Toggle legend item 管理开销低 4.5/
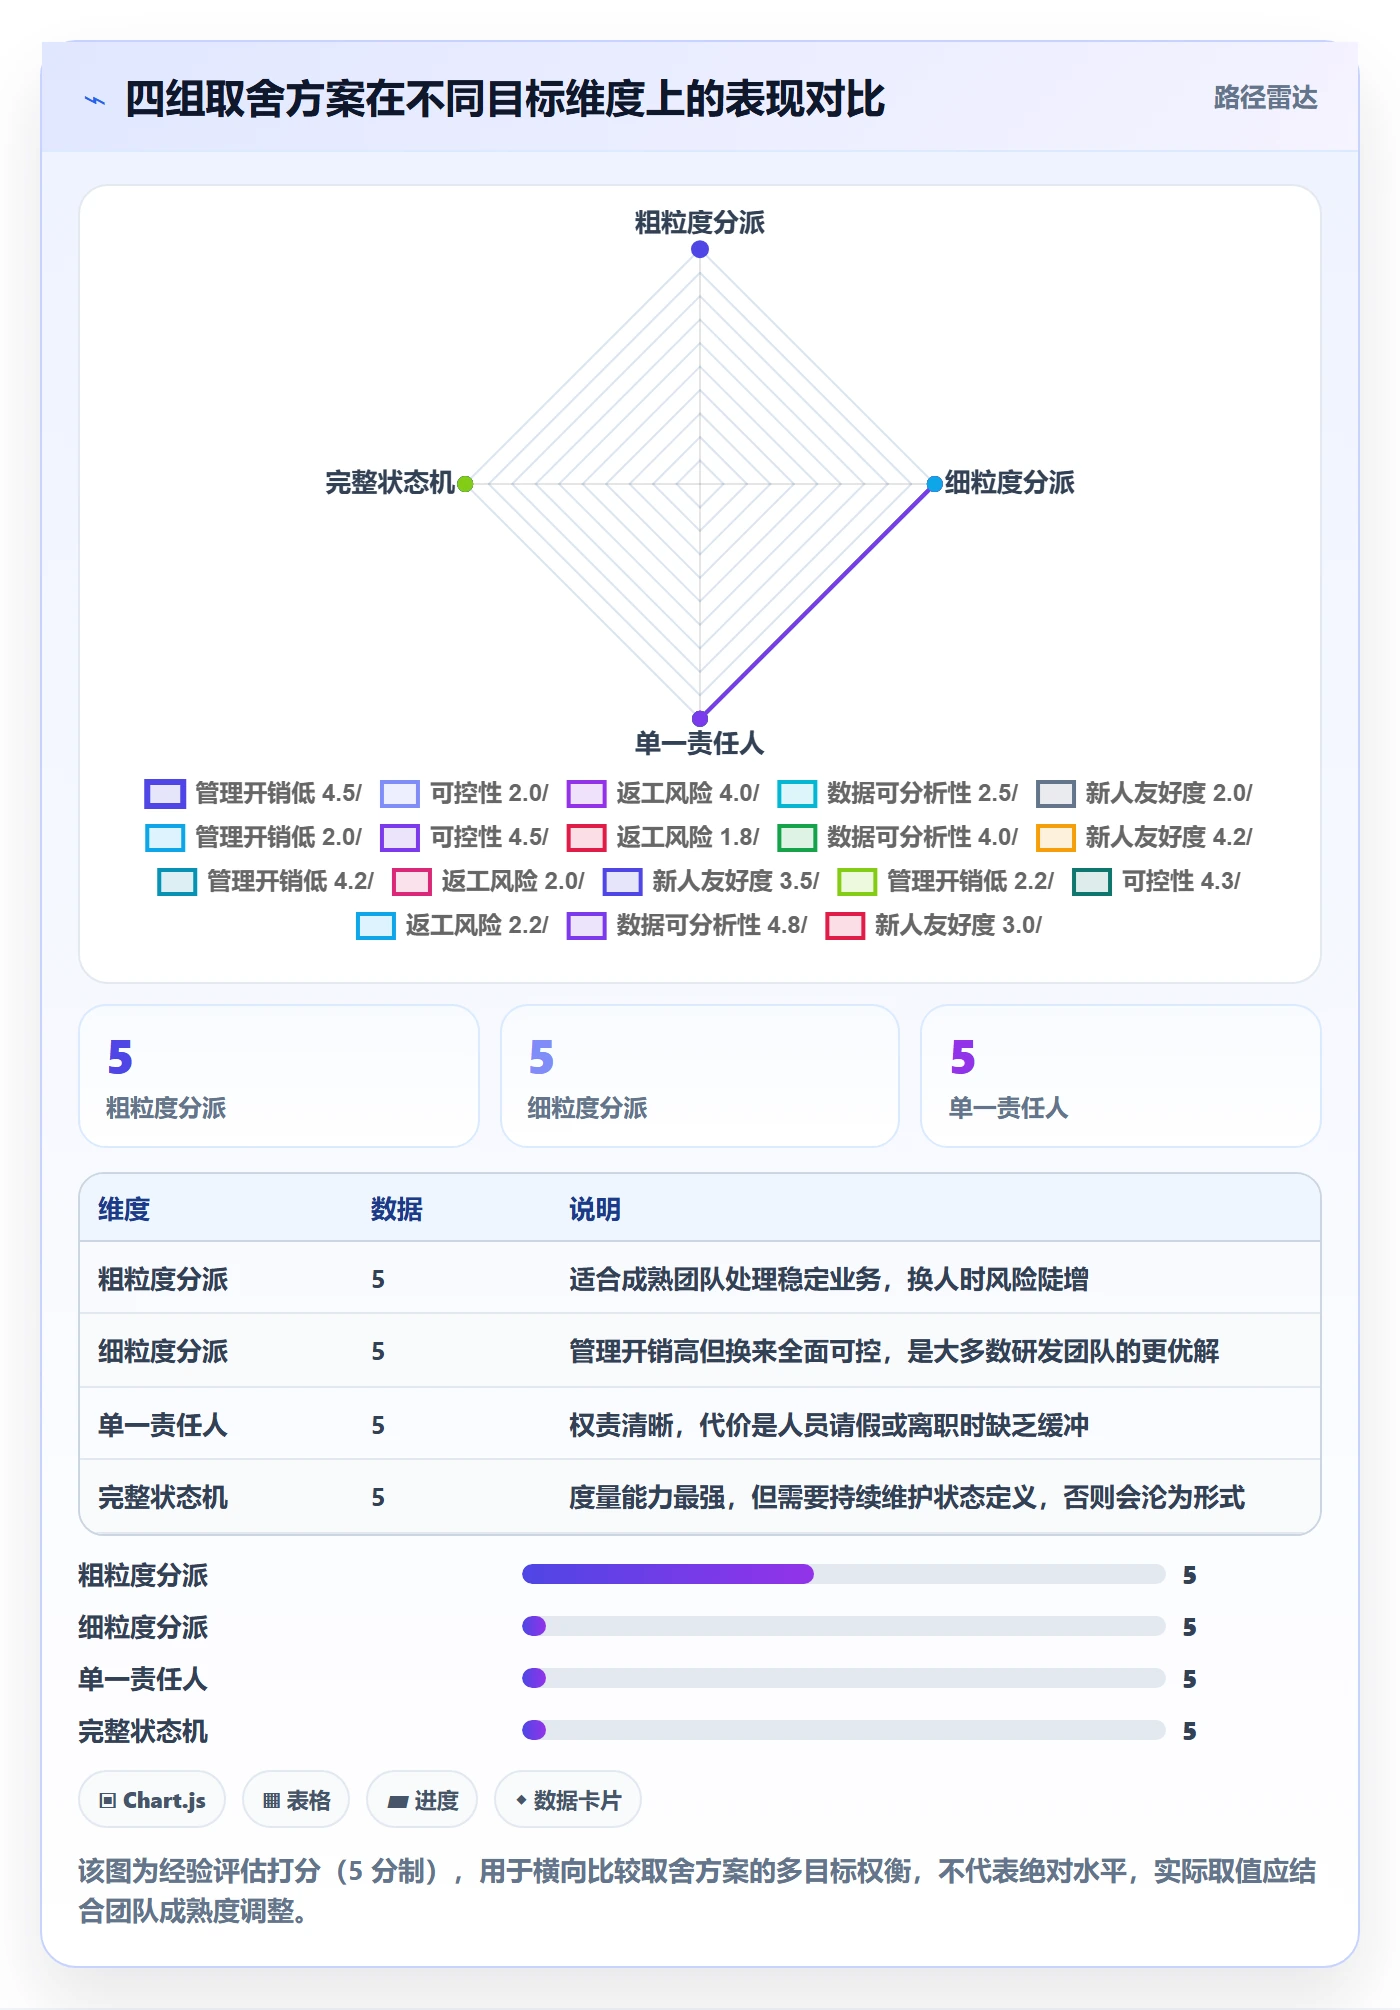1400x2010 pixels. [x=253, y=793]
